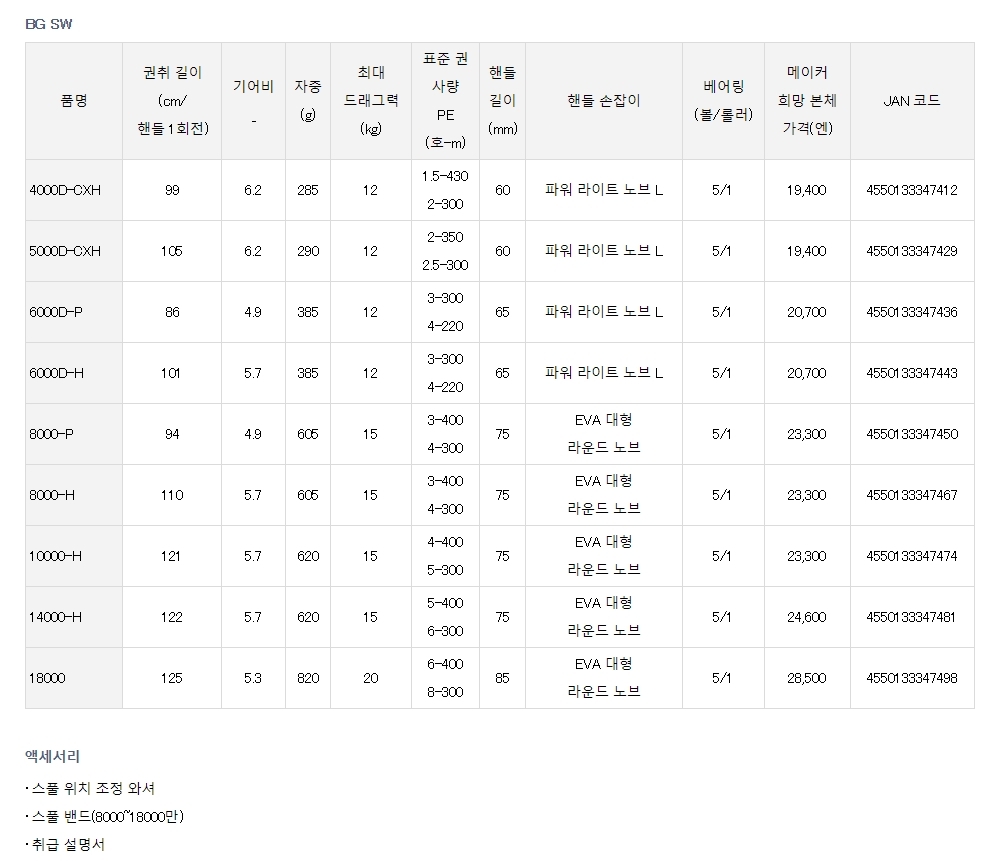Click JAN code 4550133347450
The image size is (1003, 861).
pos(911,434)
